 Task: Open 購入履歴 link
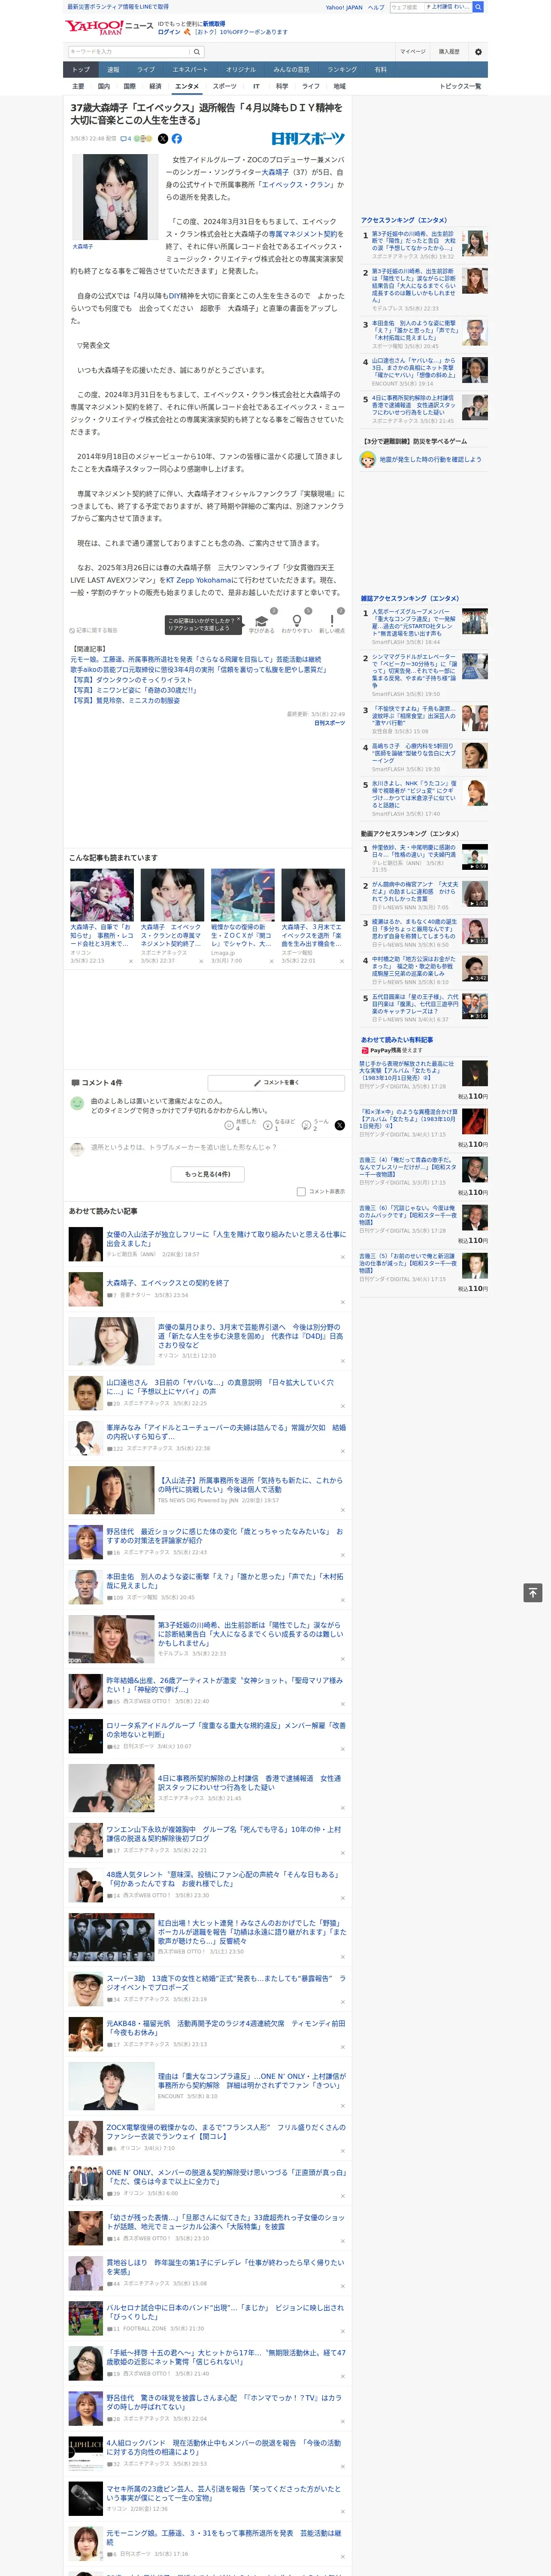(x=449, y=52)
